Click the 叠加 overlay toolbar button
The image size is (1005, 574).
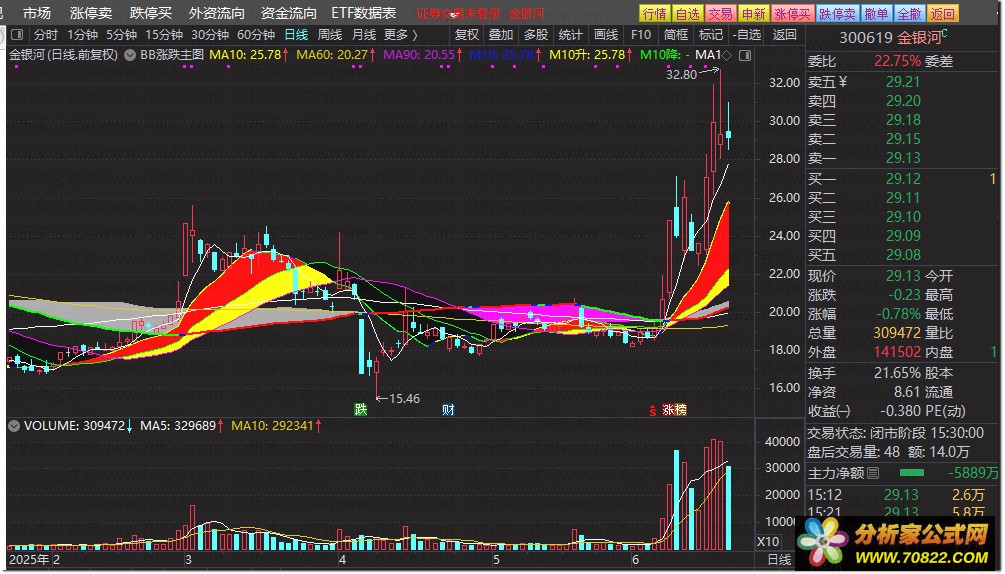click(501, 35)
